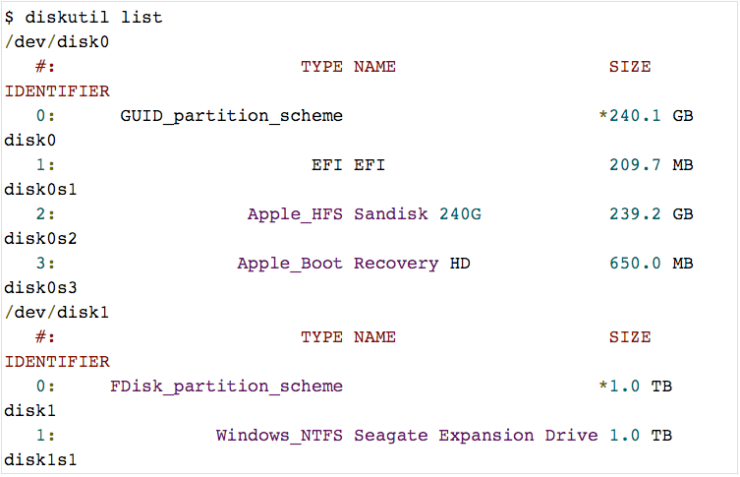The height and width of the screenshot is (477, 740).
Task: Click the diskutil list command text
Action: pyautogui.click(x=95, y=17)
